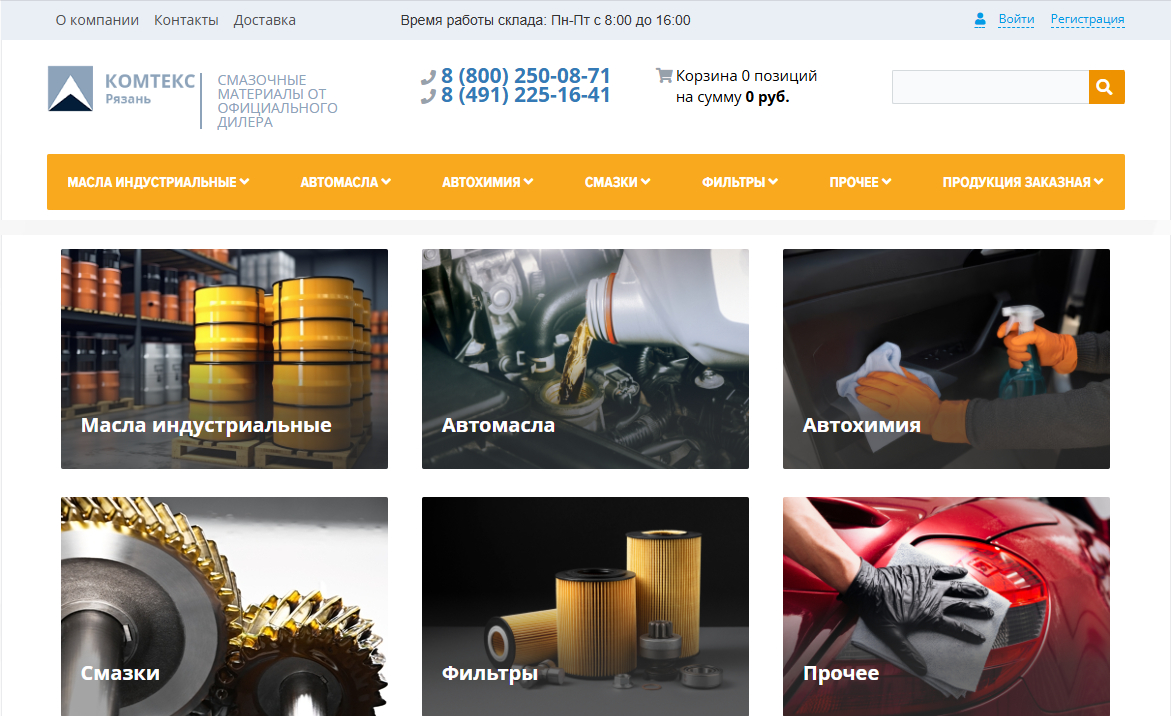The height and width of the screenshot is (716, 1171).
Task: Click the Komtex triangle logo icon
Action: click(70, 88)
